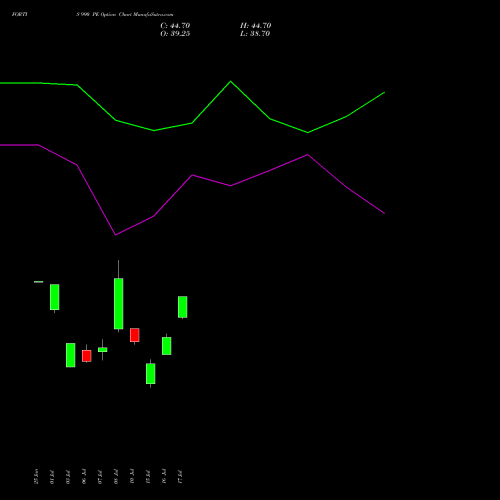Click the low value L: 38.70
Screen dimensions: 500x500
(255, 34)
